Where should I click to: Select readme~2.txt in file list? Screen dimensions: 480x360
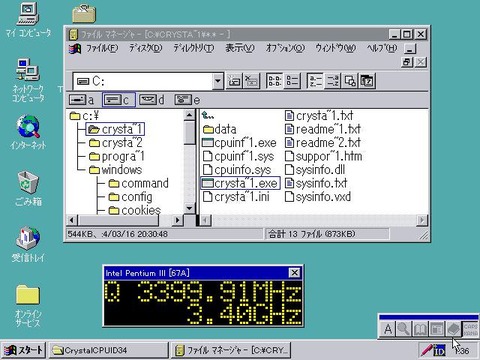[x=323, y=143]
